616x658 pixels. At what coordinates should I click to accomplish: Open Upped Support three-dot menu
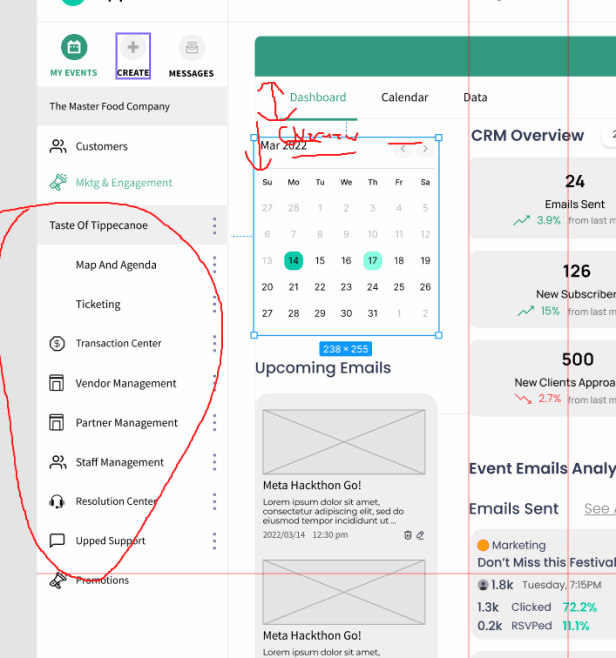pos(214,541)
